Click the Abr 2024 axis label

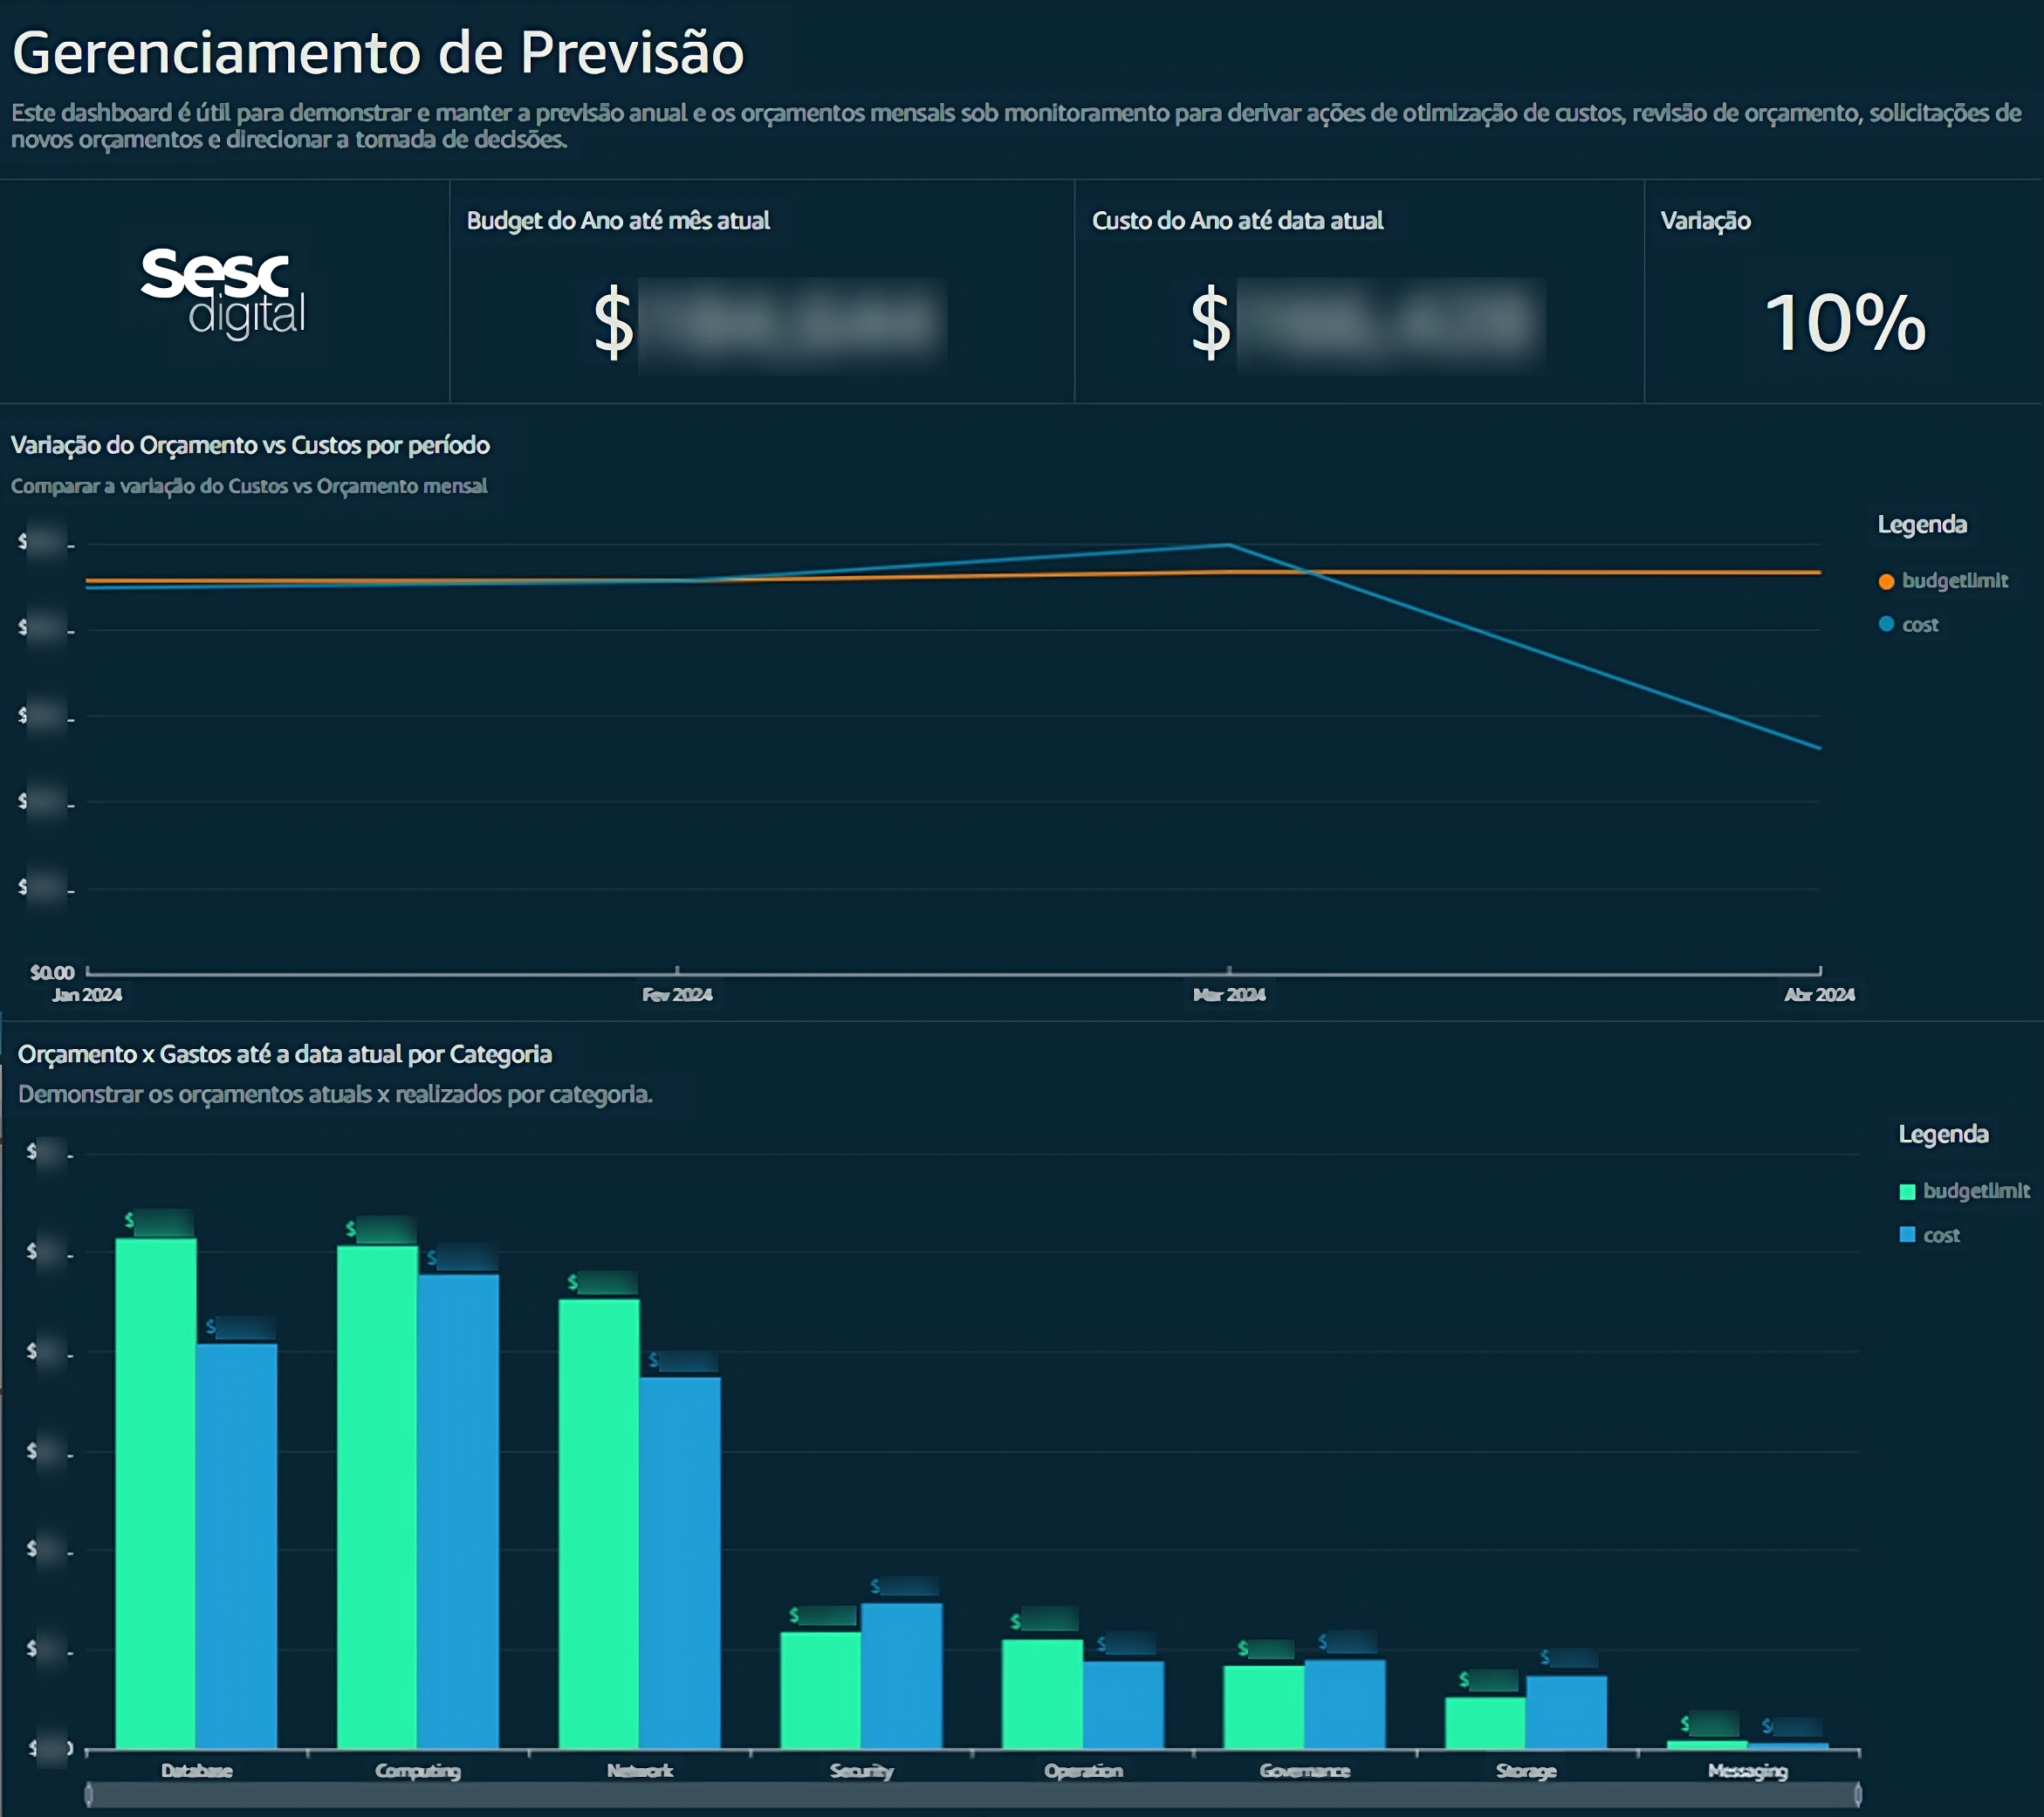pos(1819,995)
